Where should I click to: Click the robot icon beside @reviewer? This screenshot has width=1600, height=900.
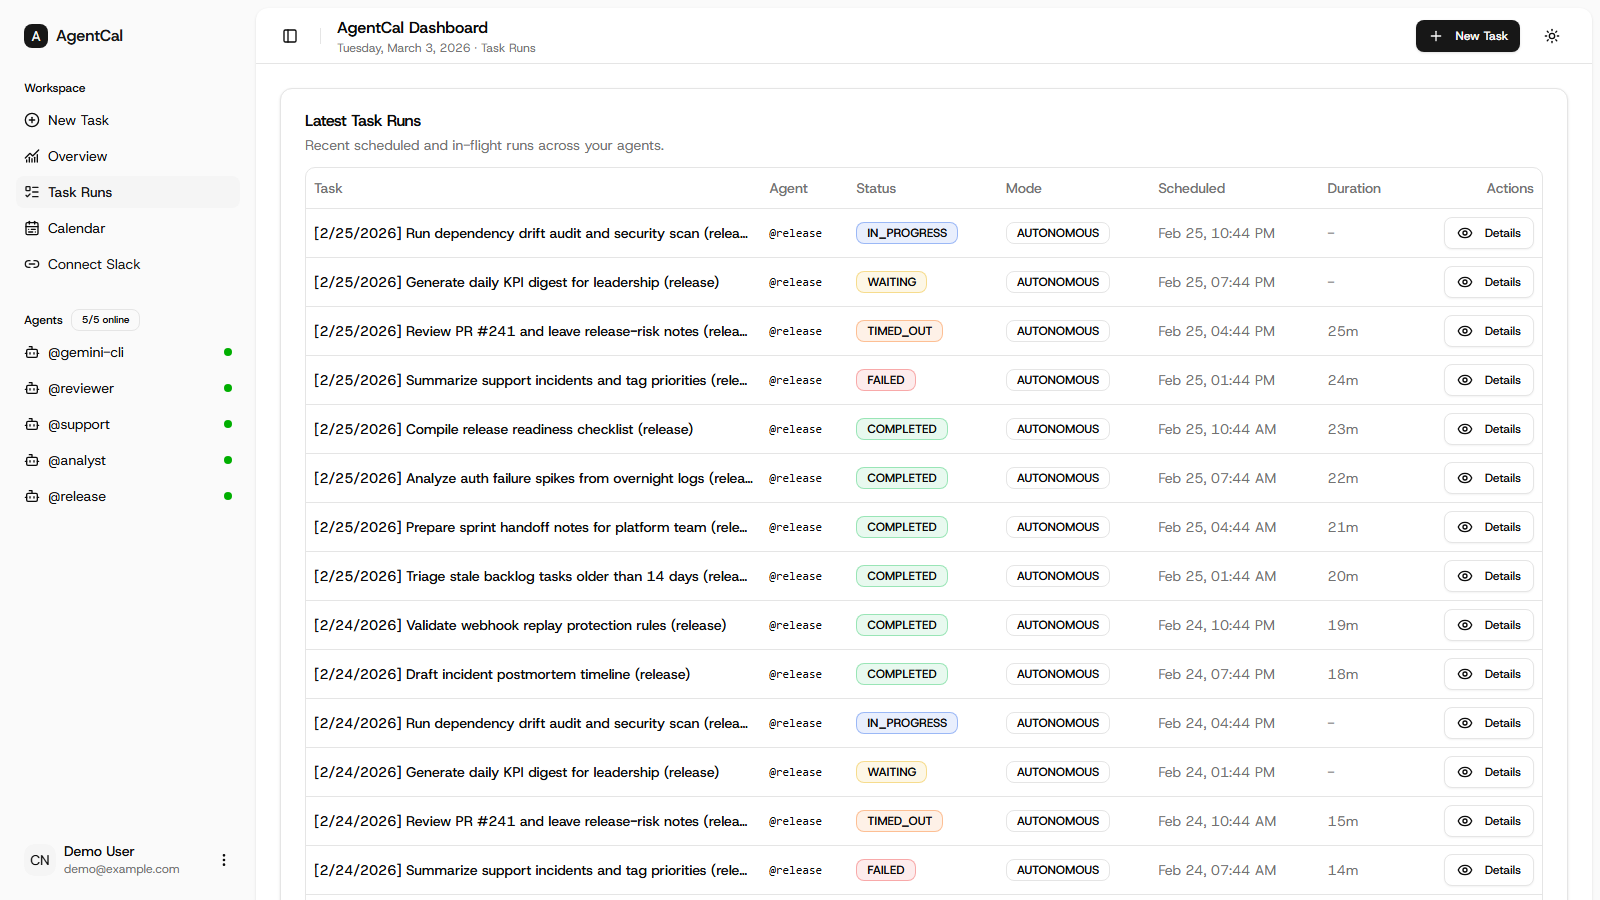32,388
